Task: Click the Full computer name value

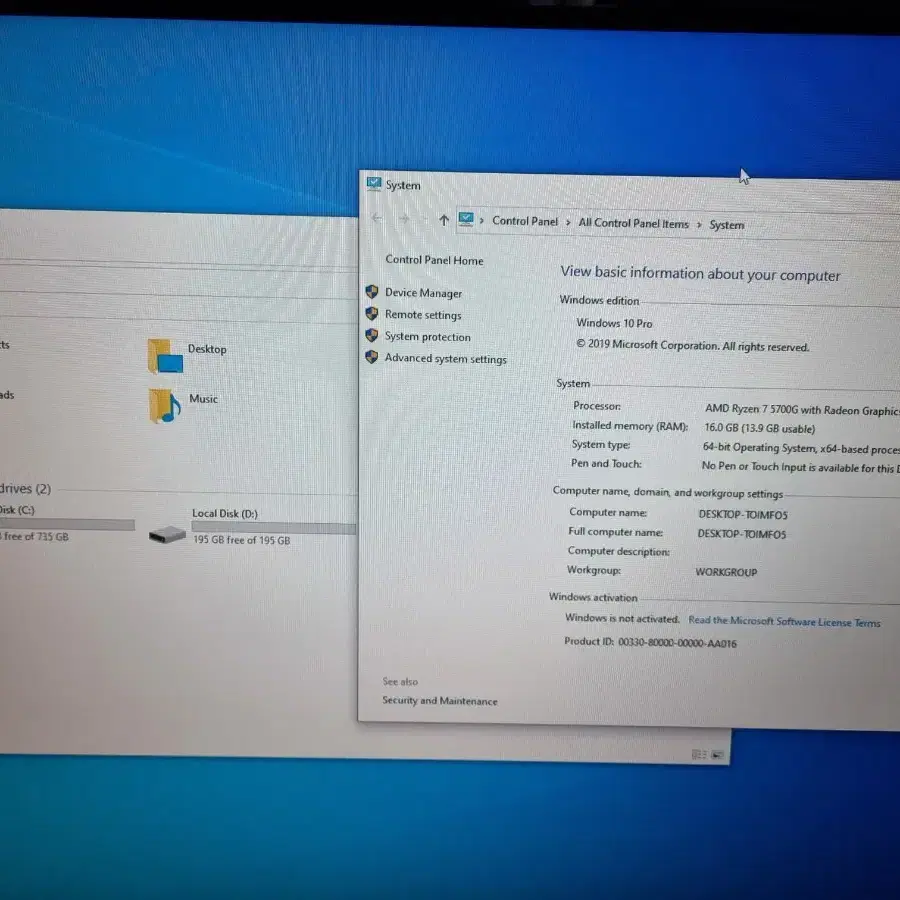Action: 742,534
